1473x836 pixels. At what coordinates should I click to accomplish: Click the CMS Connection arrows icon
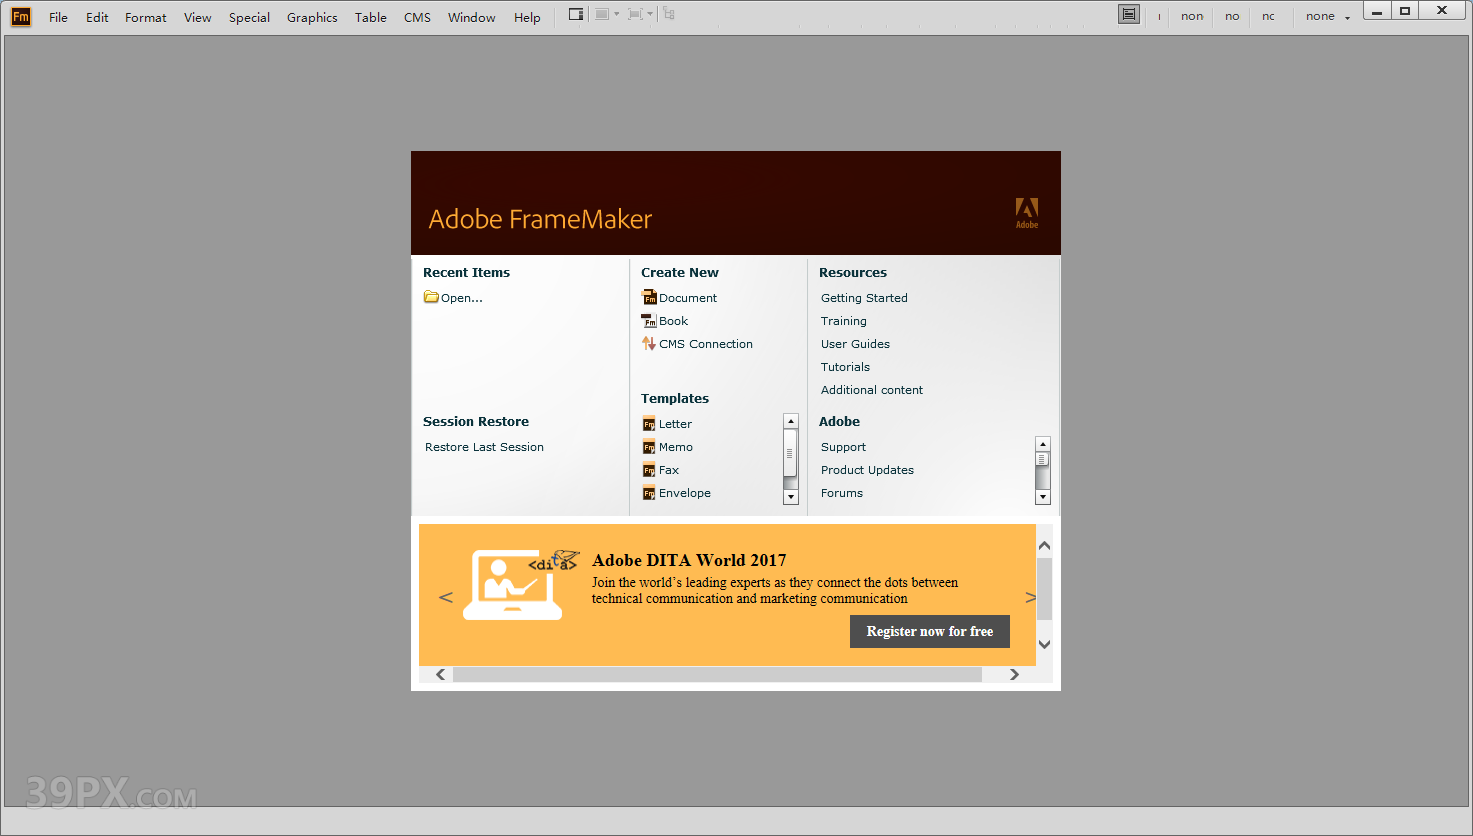point(649,344)
